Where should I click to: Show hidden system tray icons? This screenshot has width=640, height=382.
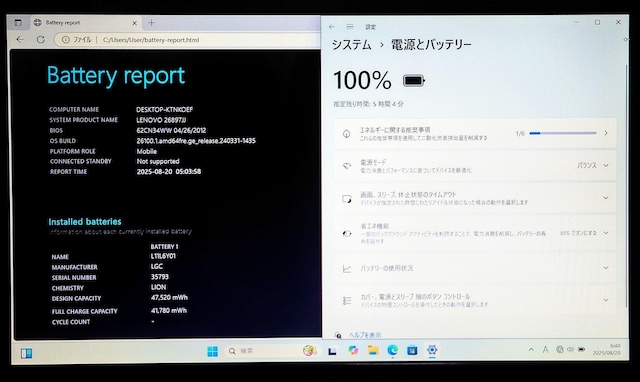pyautogui.click(x=531, y=350)
